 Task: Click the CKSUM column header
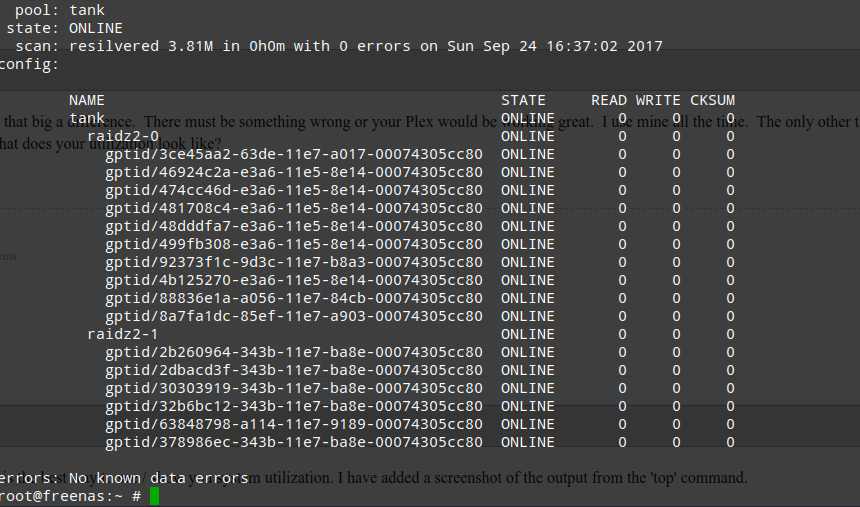tap(712, 100)
